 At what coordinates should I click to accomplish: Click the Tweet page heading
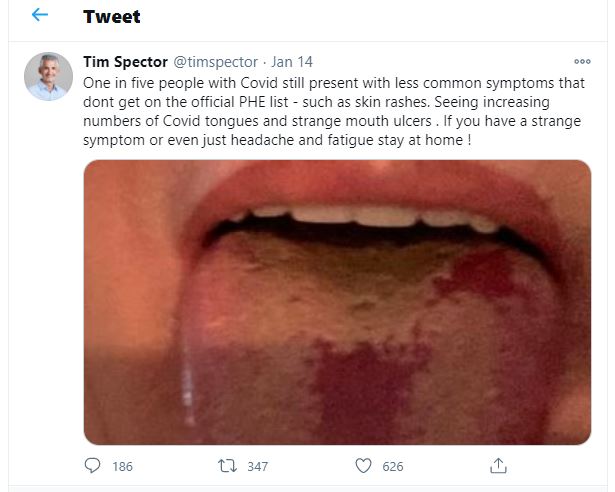pos(112,17)
